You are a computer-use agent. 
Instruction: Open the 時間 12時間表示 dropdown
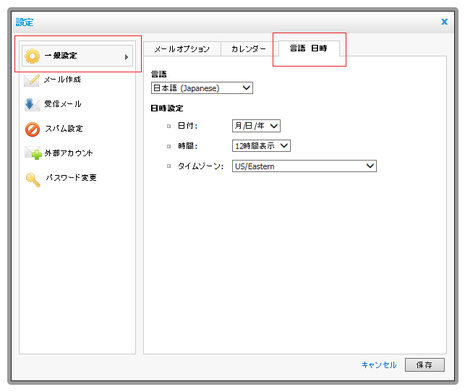[261, 146]
